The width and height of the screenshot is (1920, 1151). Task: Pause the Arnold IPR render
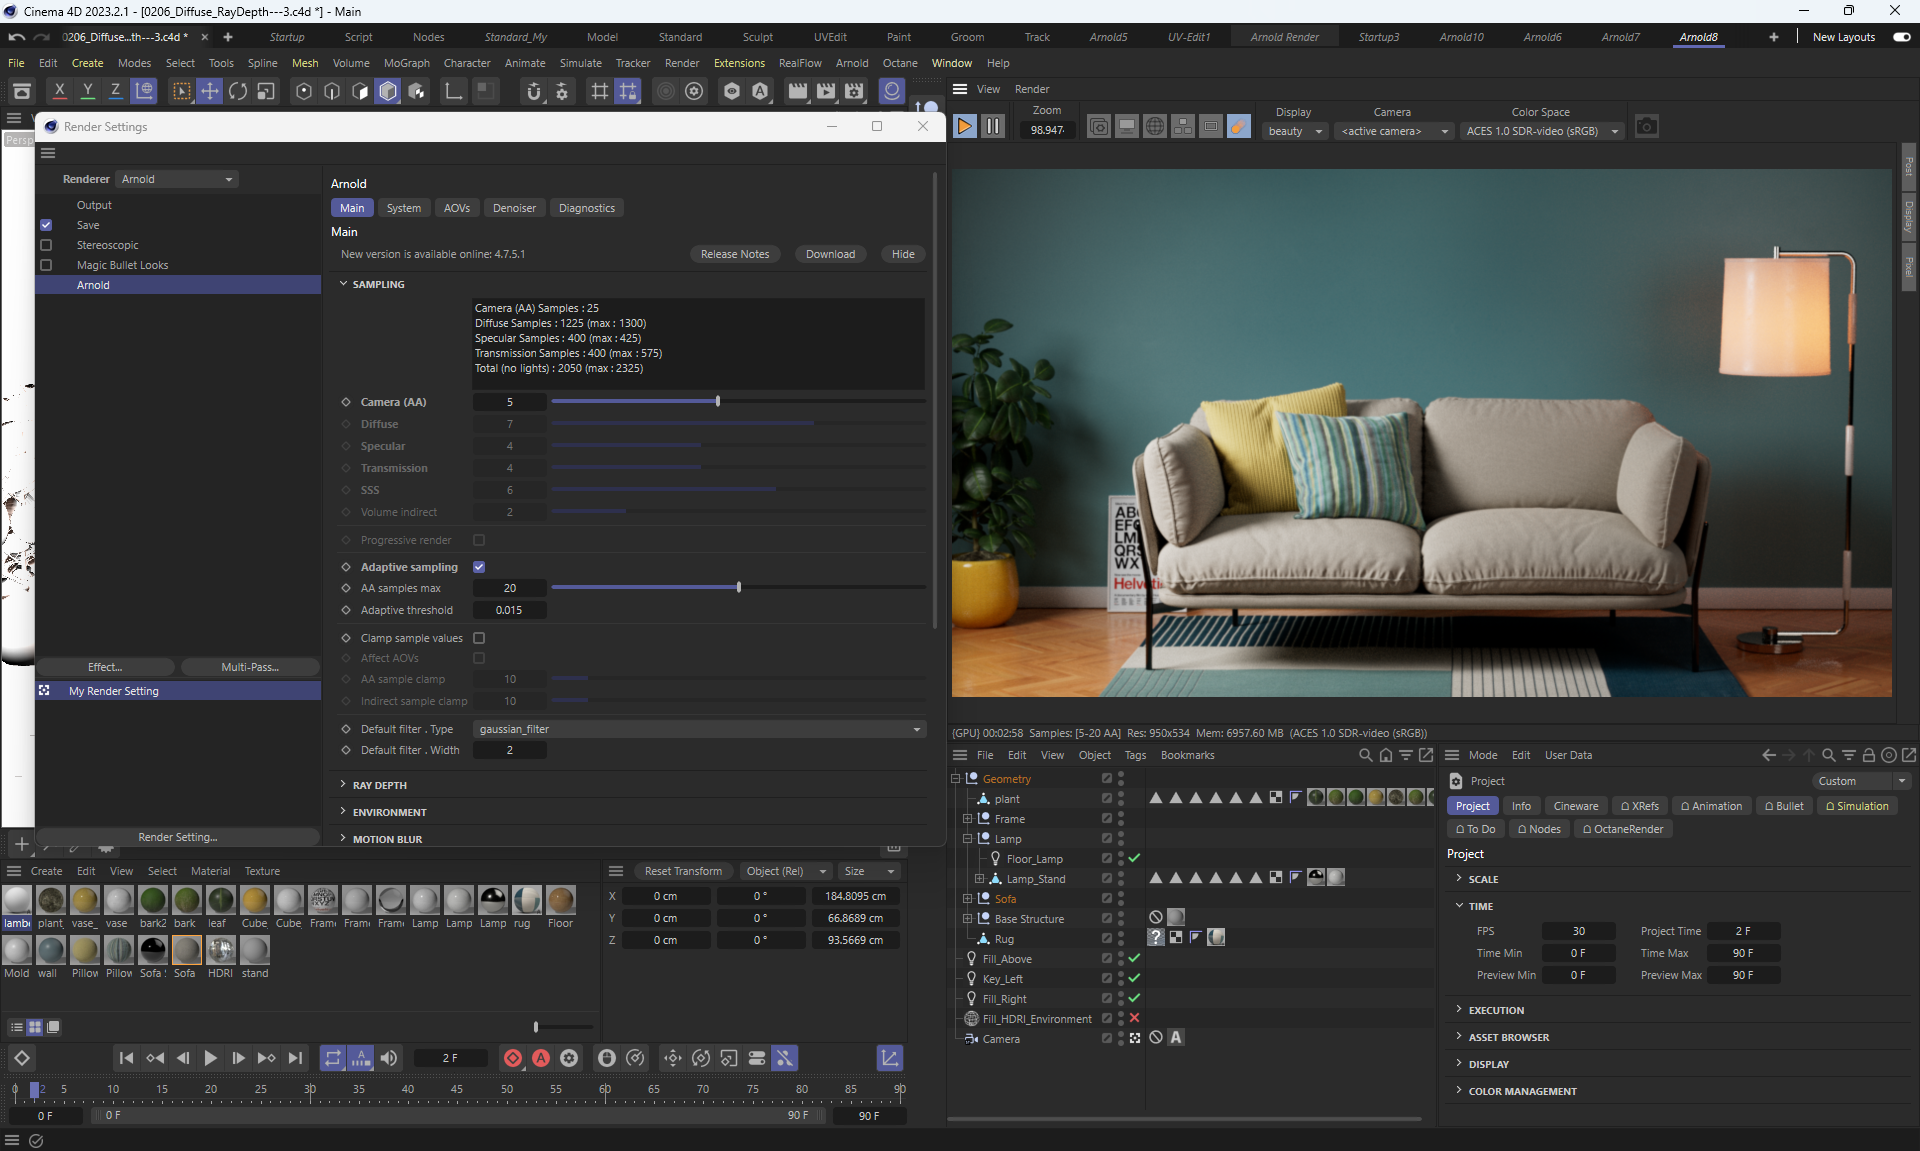(x=992, y=127)
